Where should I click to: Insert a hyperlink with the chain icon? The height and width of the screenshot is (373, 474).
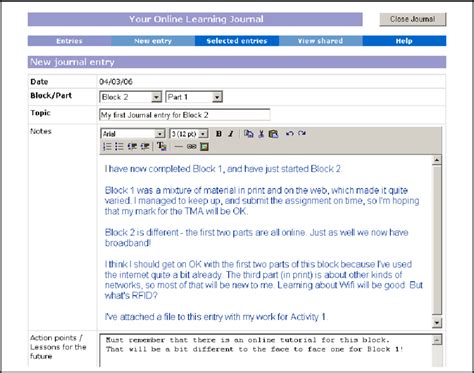coord(191,146)
